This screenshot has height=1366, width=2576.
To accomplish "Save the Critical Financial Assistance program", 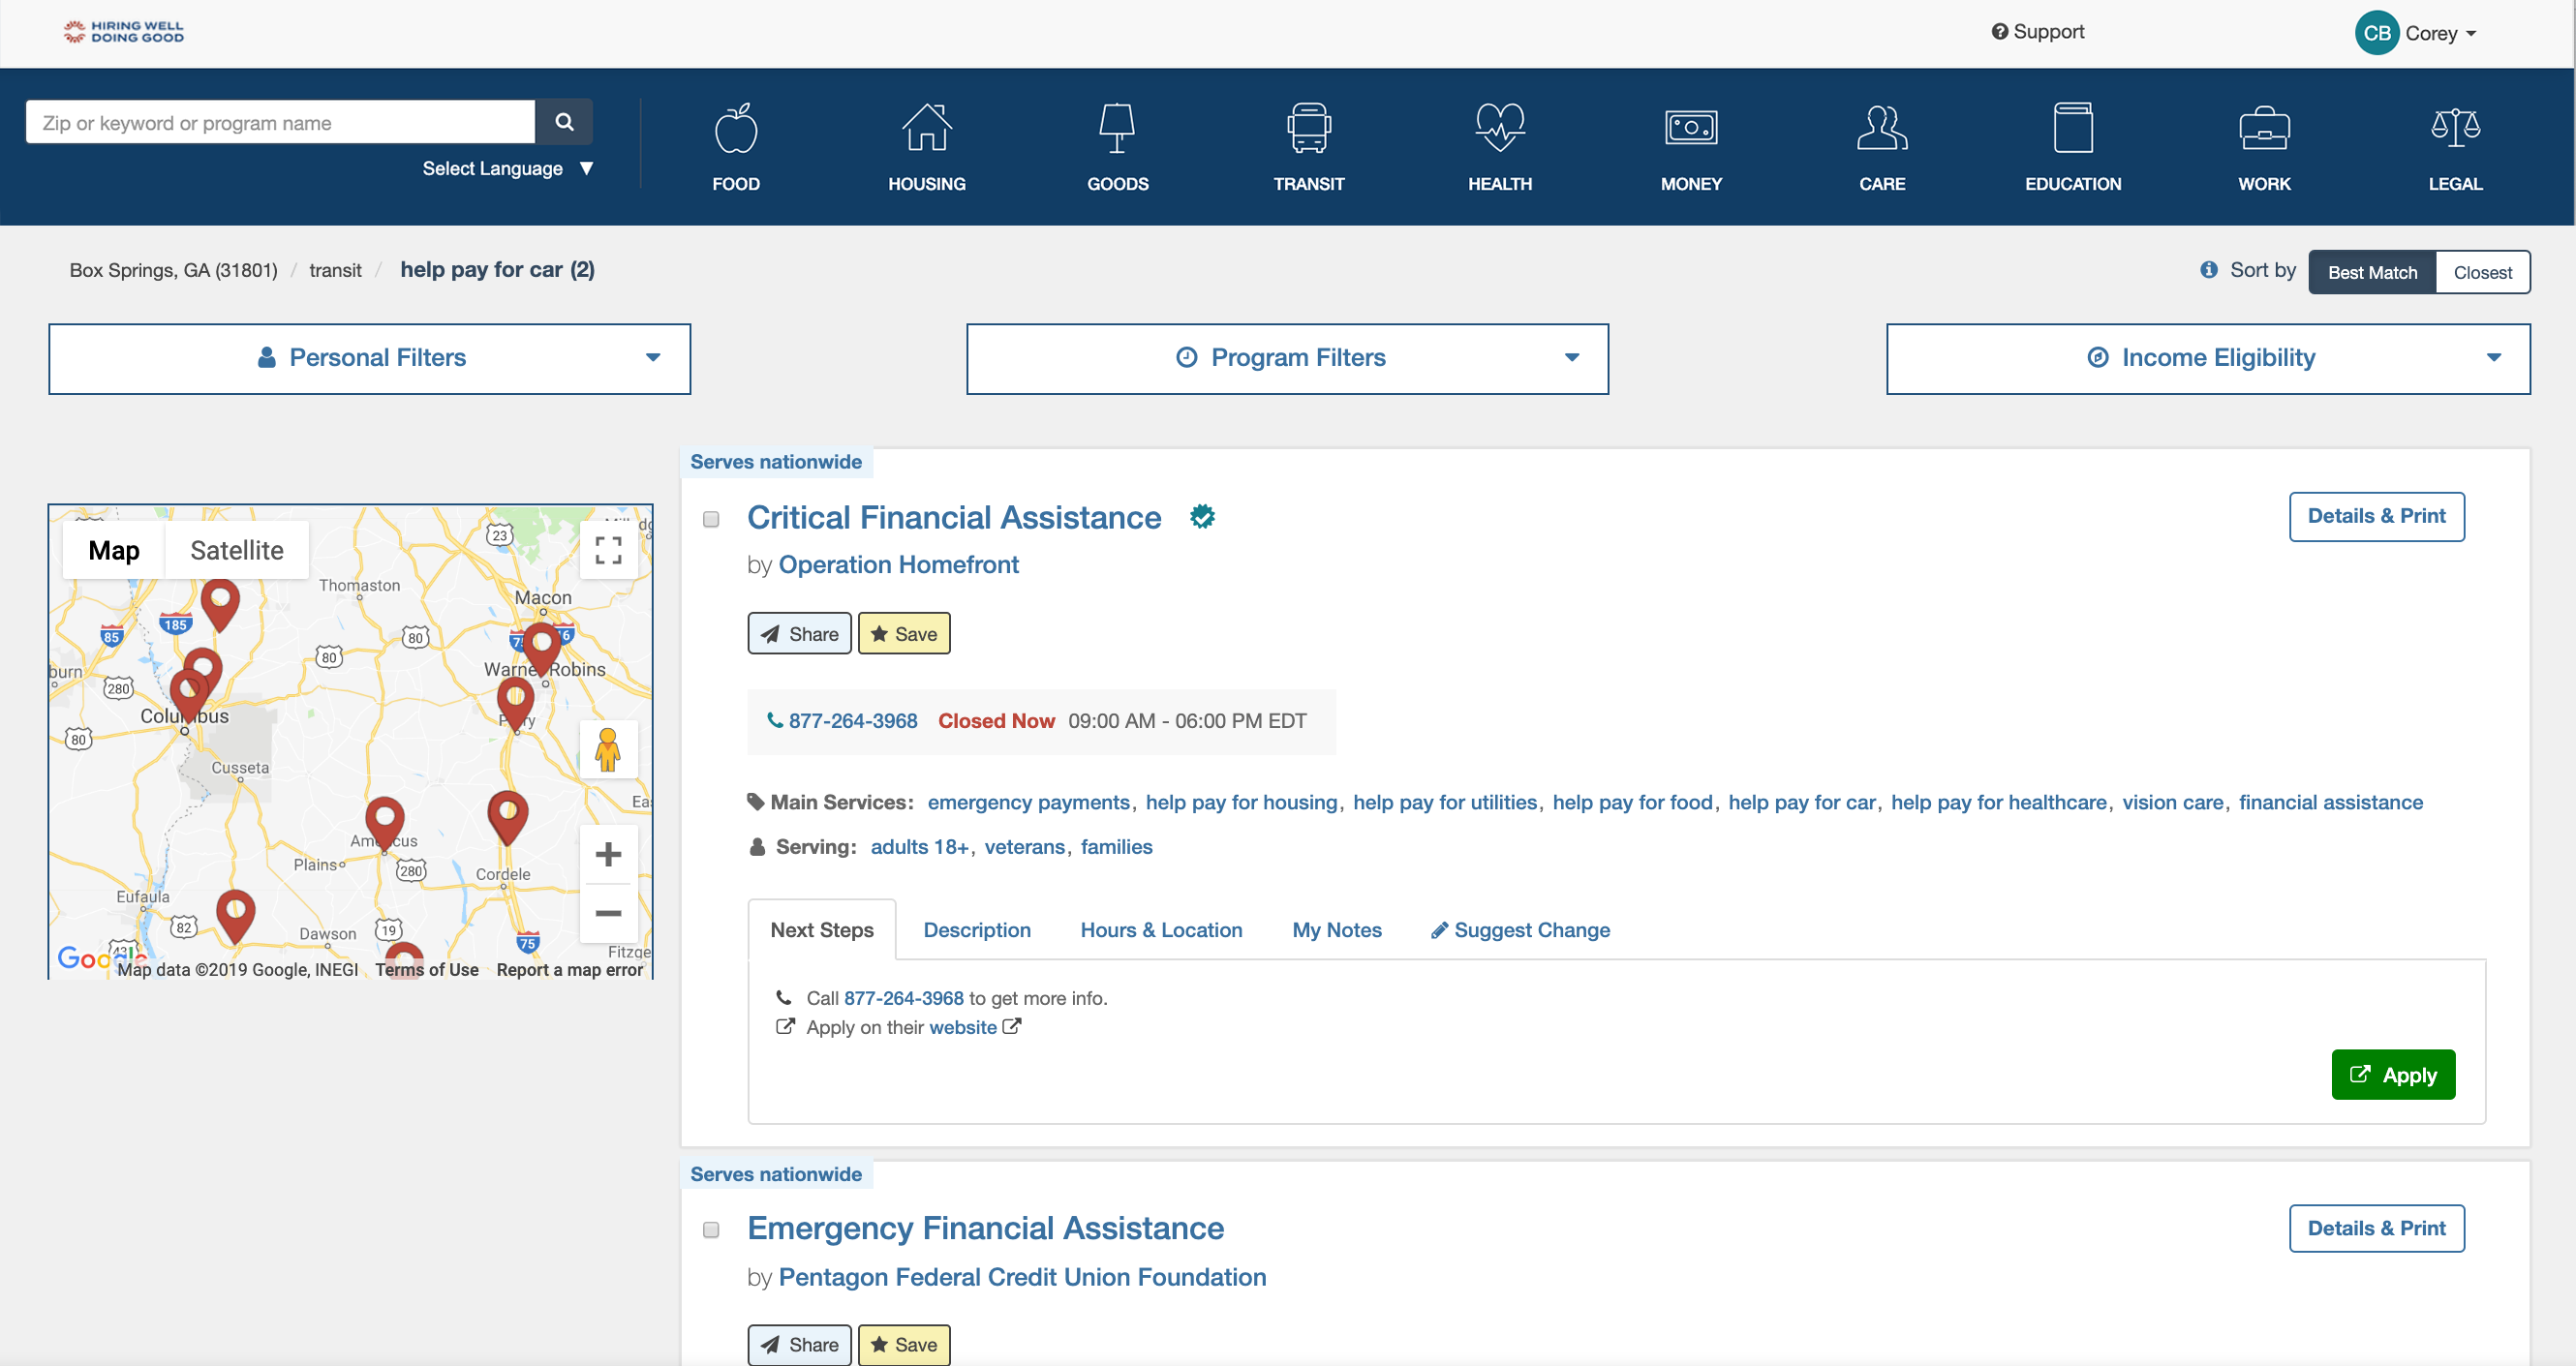I will [904, 633].
